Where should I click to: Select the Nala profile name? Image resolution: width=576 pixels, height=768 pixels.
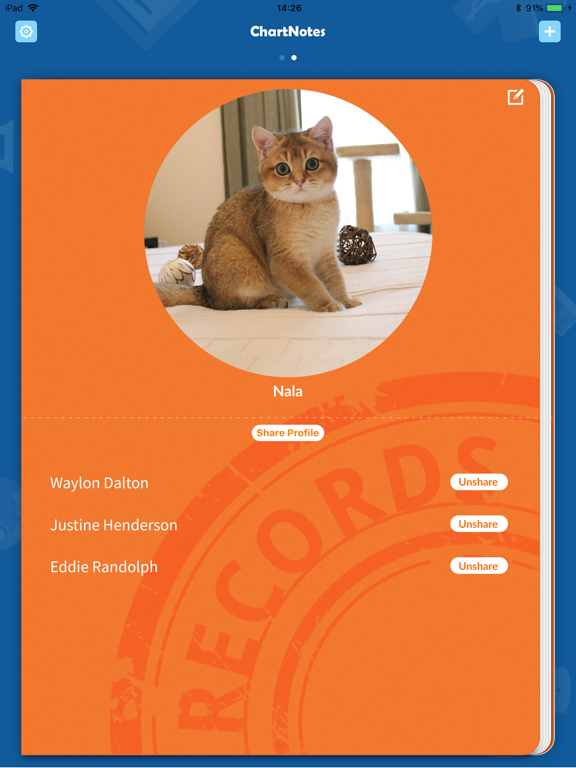point(288,391)
